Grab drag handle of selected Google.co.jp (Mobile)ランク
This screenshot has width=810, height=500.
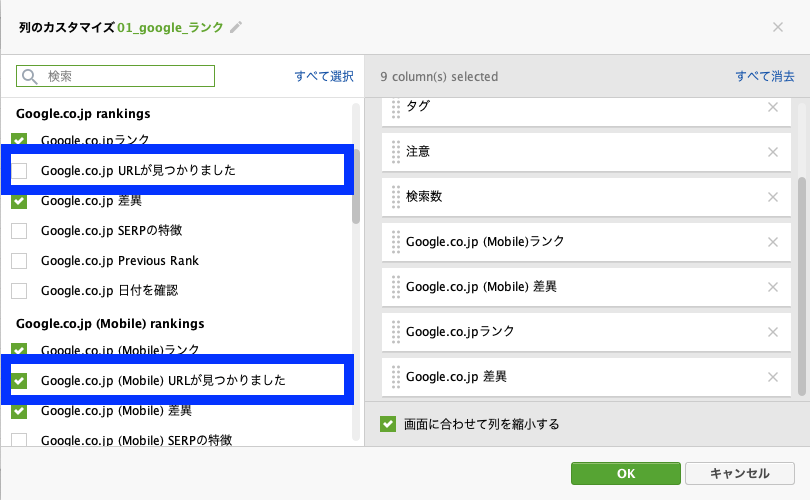396,242
